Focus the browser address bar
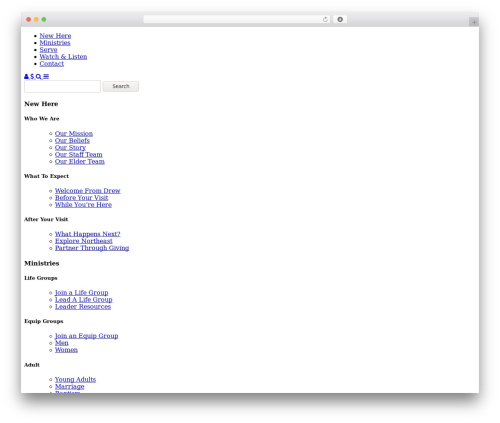The height and width of the screenshot is (423, 500). tap(237, 20)
